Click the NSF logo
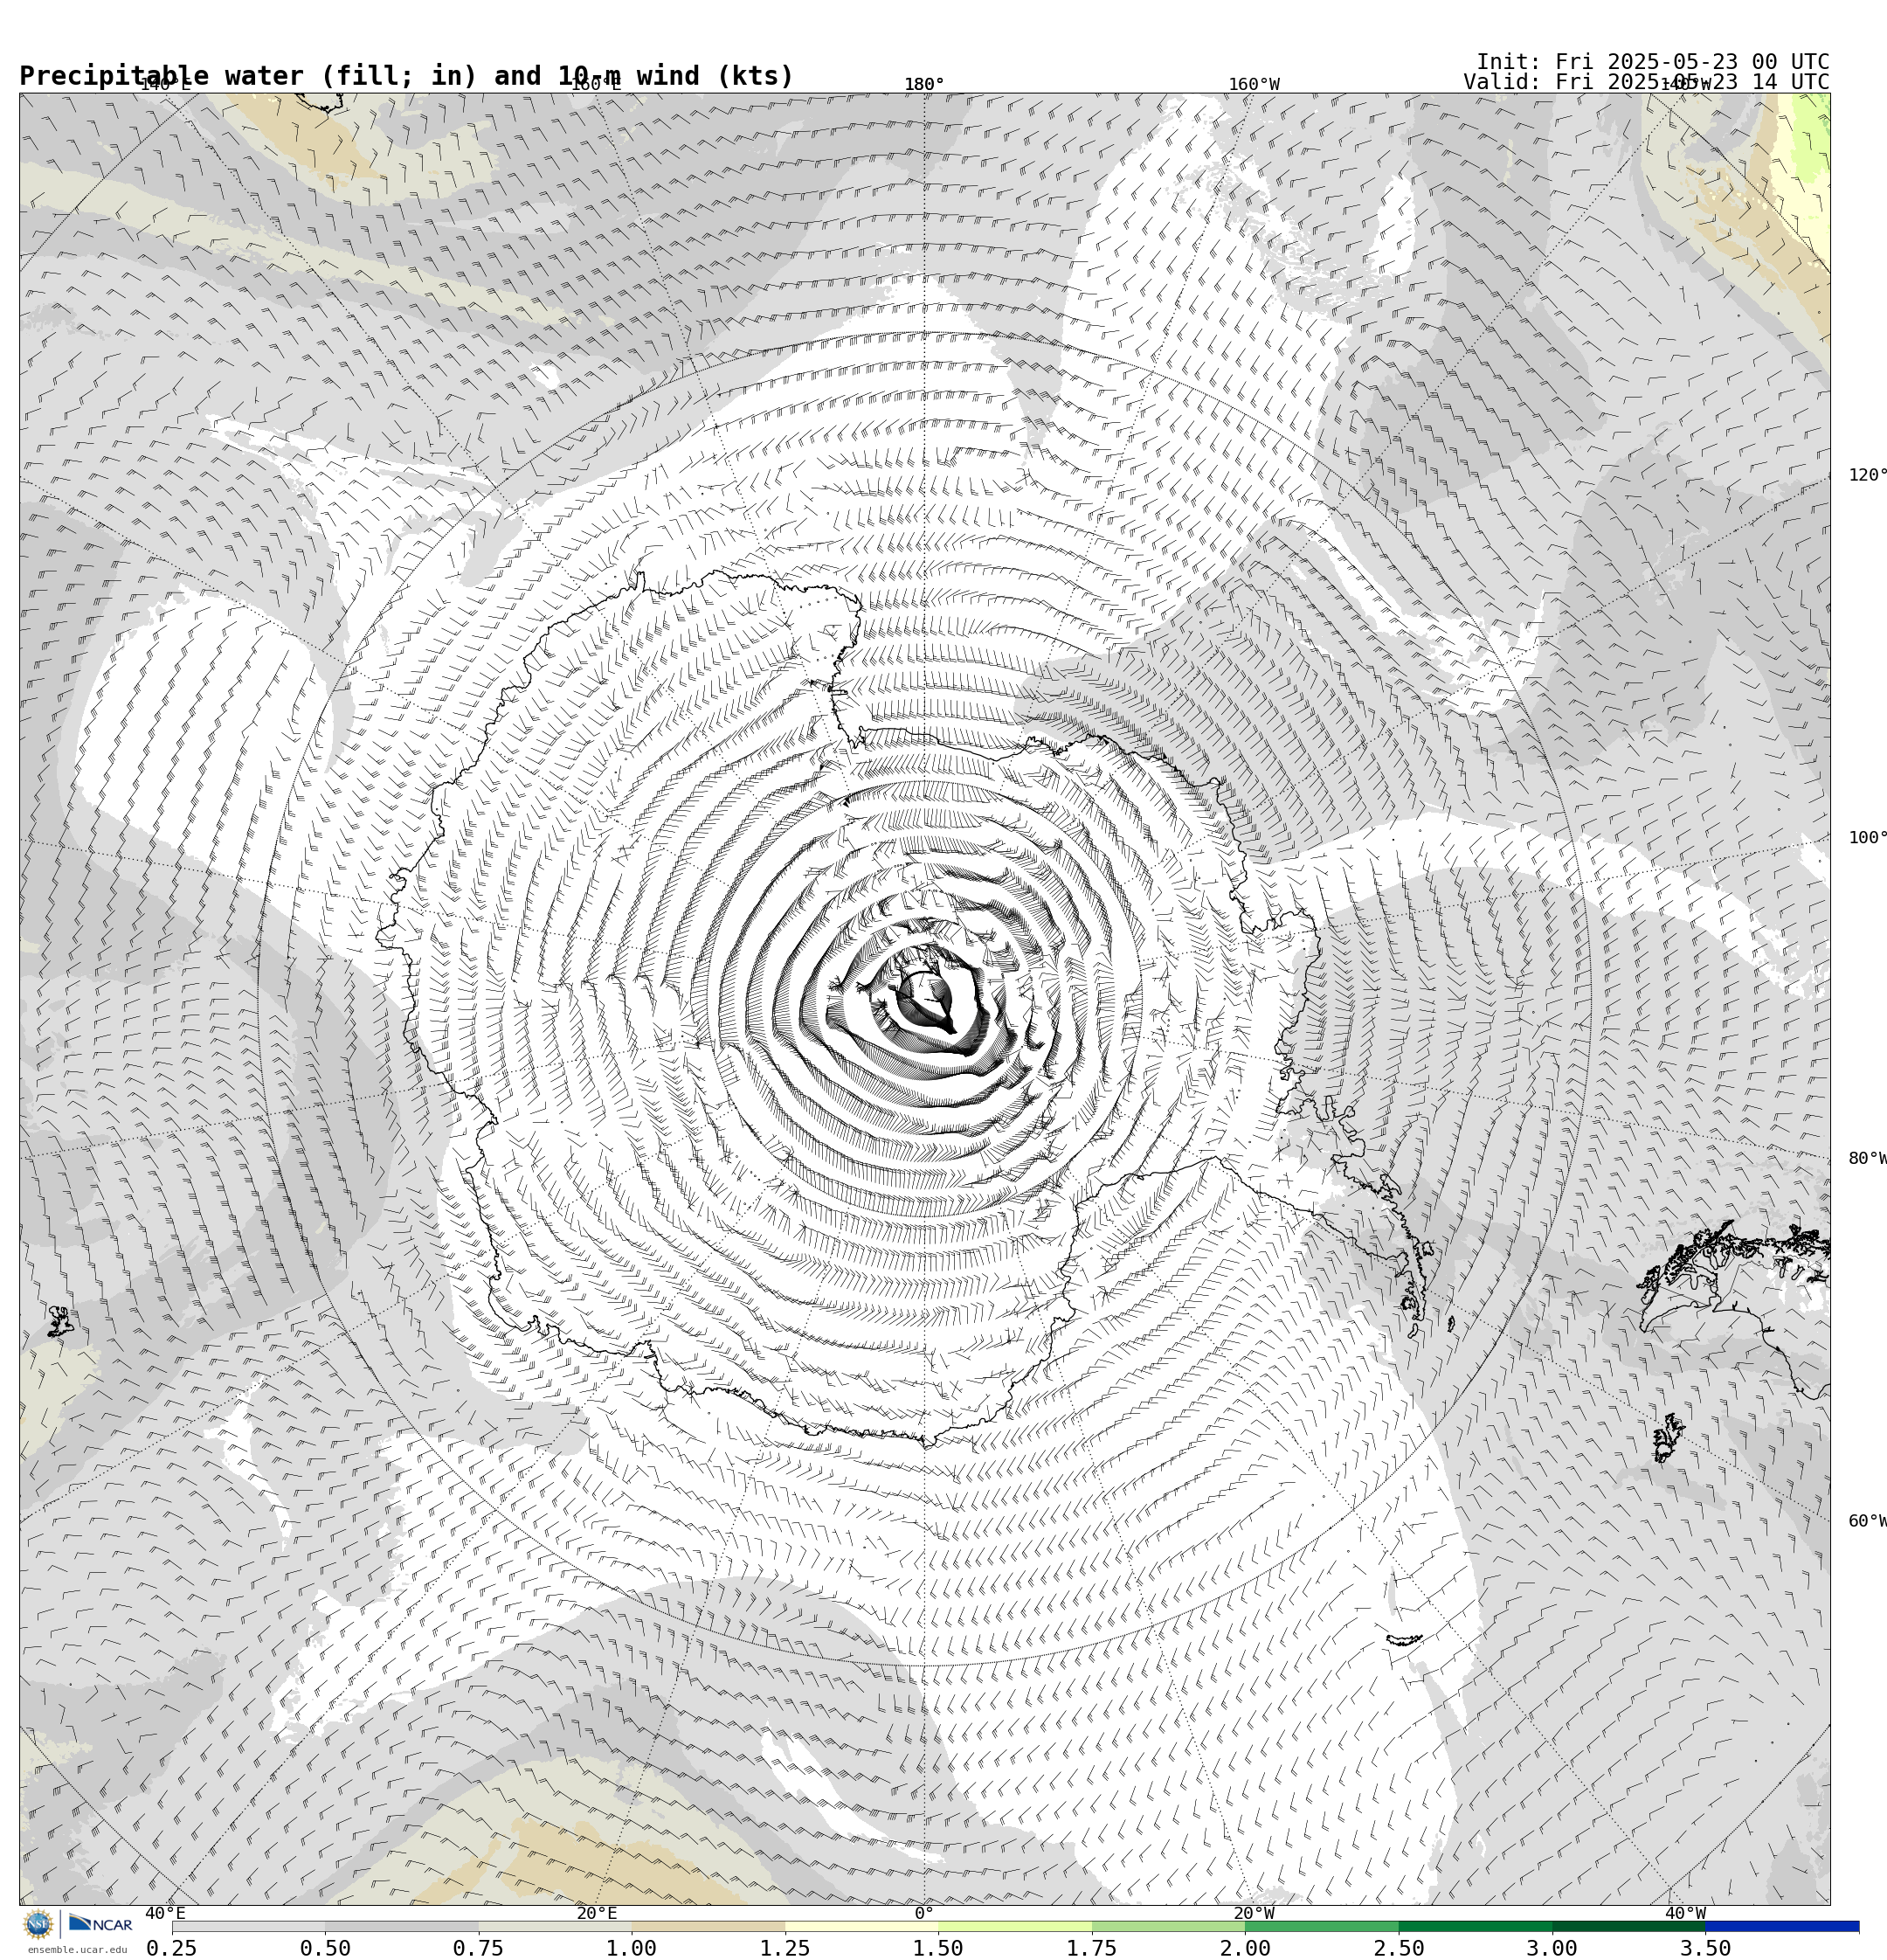This screenshot has height=1960, width=1887. click(38, 1923)
